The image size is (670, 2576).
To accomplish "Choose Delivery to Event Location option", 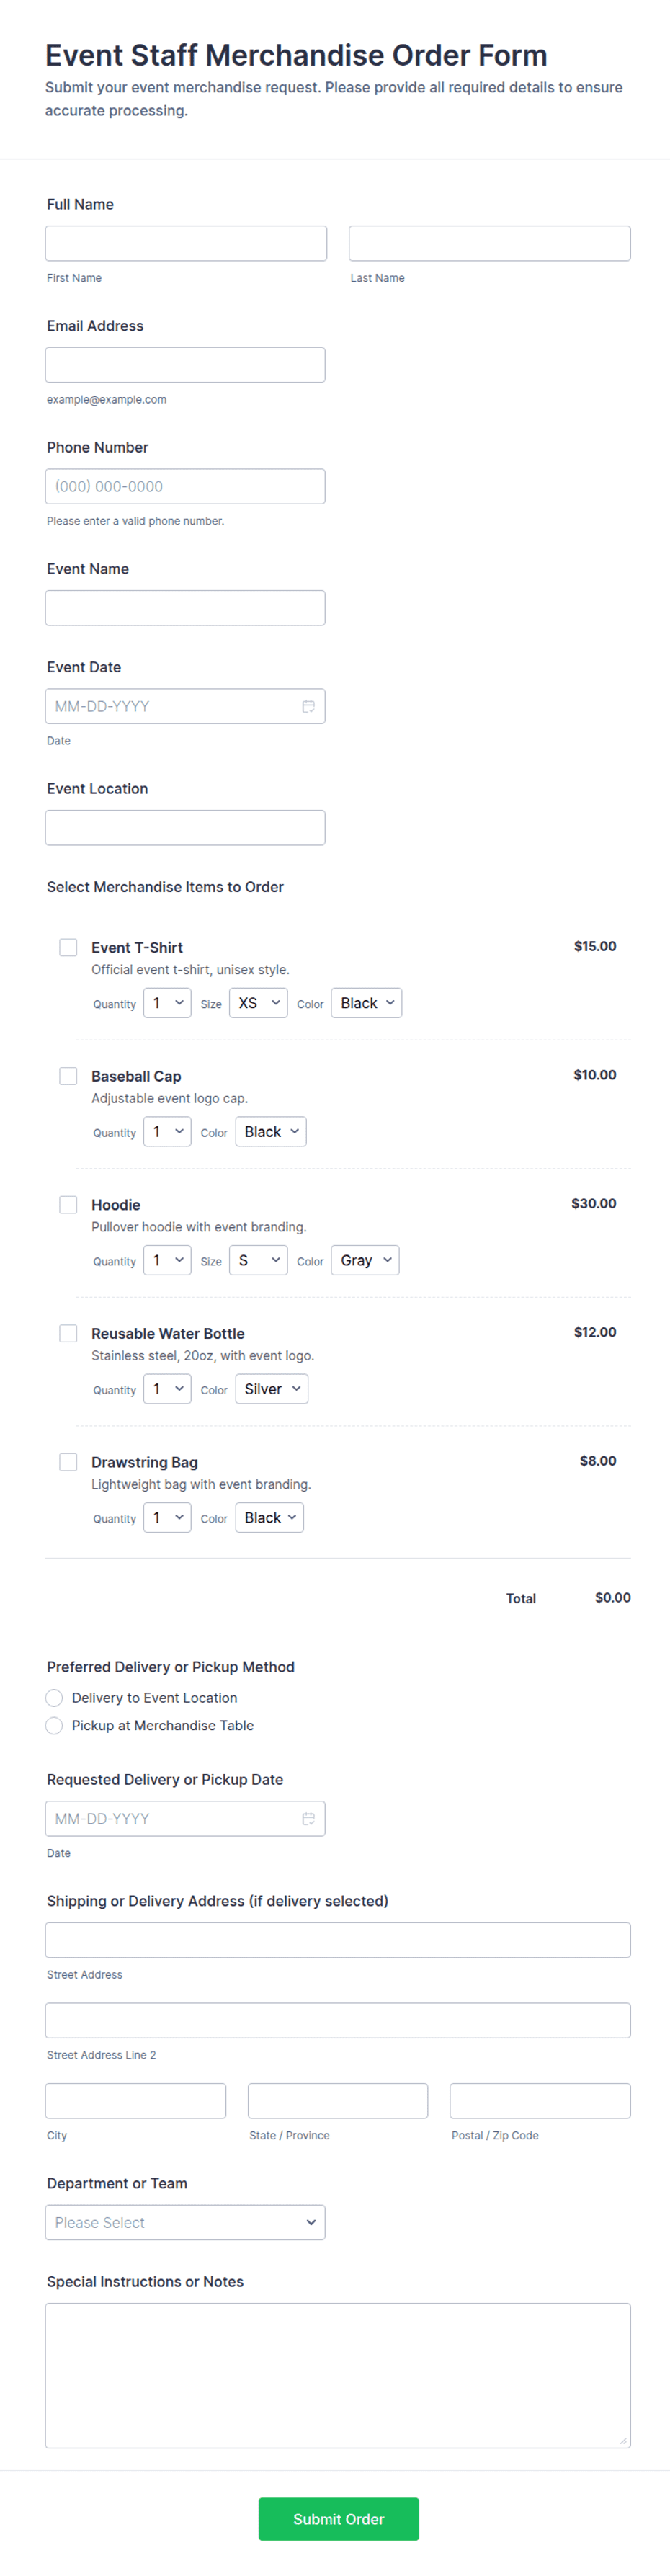I will (x=55, y=1698).
